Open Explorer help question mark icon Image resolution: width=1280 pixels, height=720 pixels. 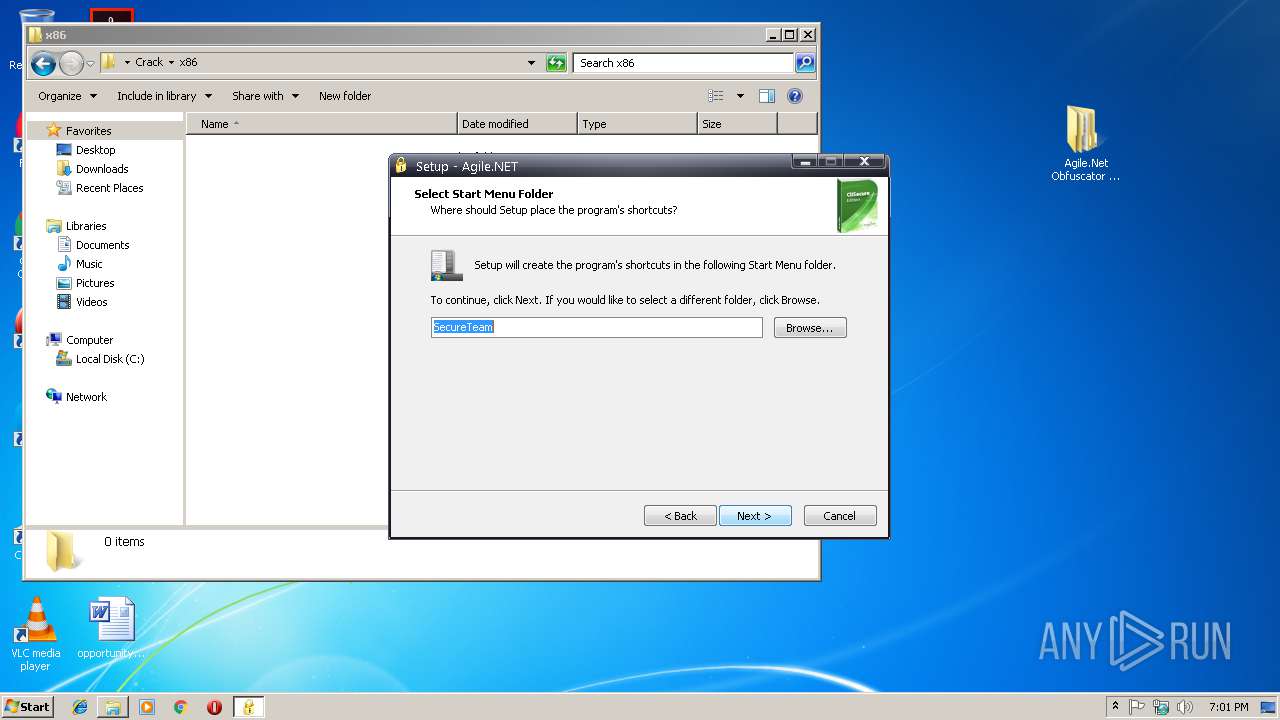tap(795, 96)
